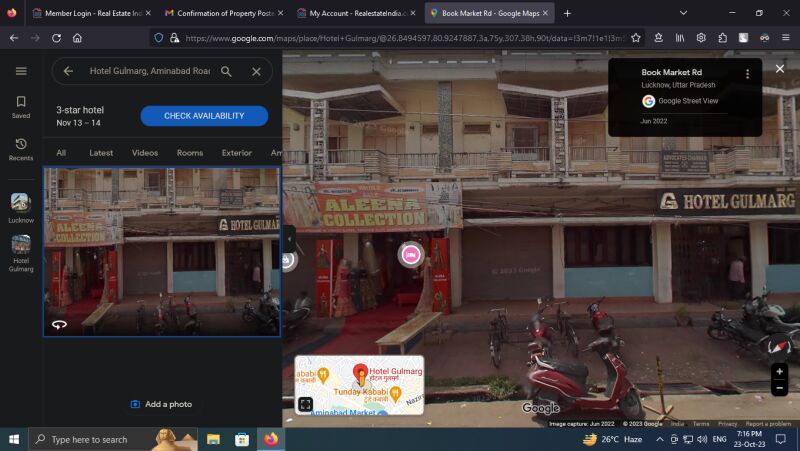Click the back arrow in Maps search box
800x451 pixels.
point(68,71)
